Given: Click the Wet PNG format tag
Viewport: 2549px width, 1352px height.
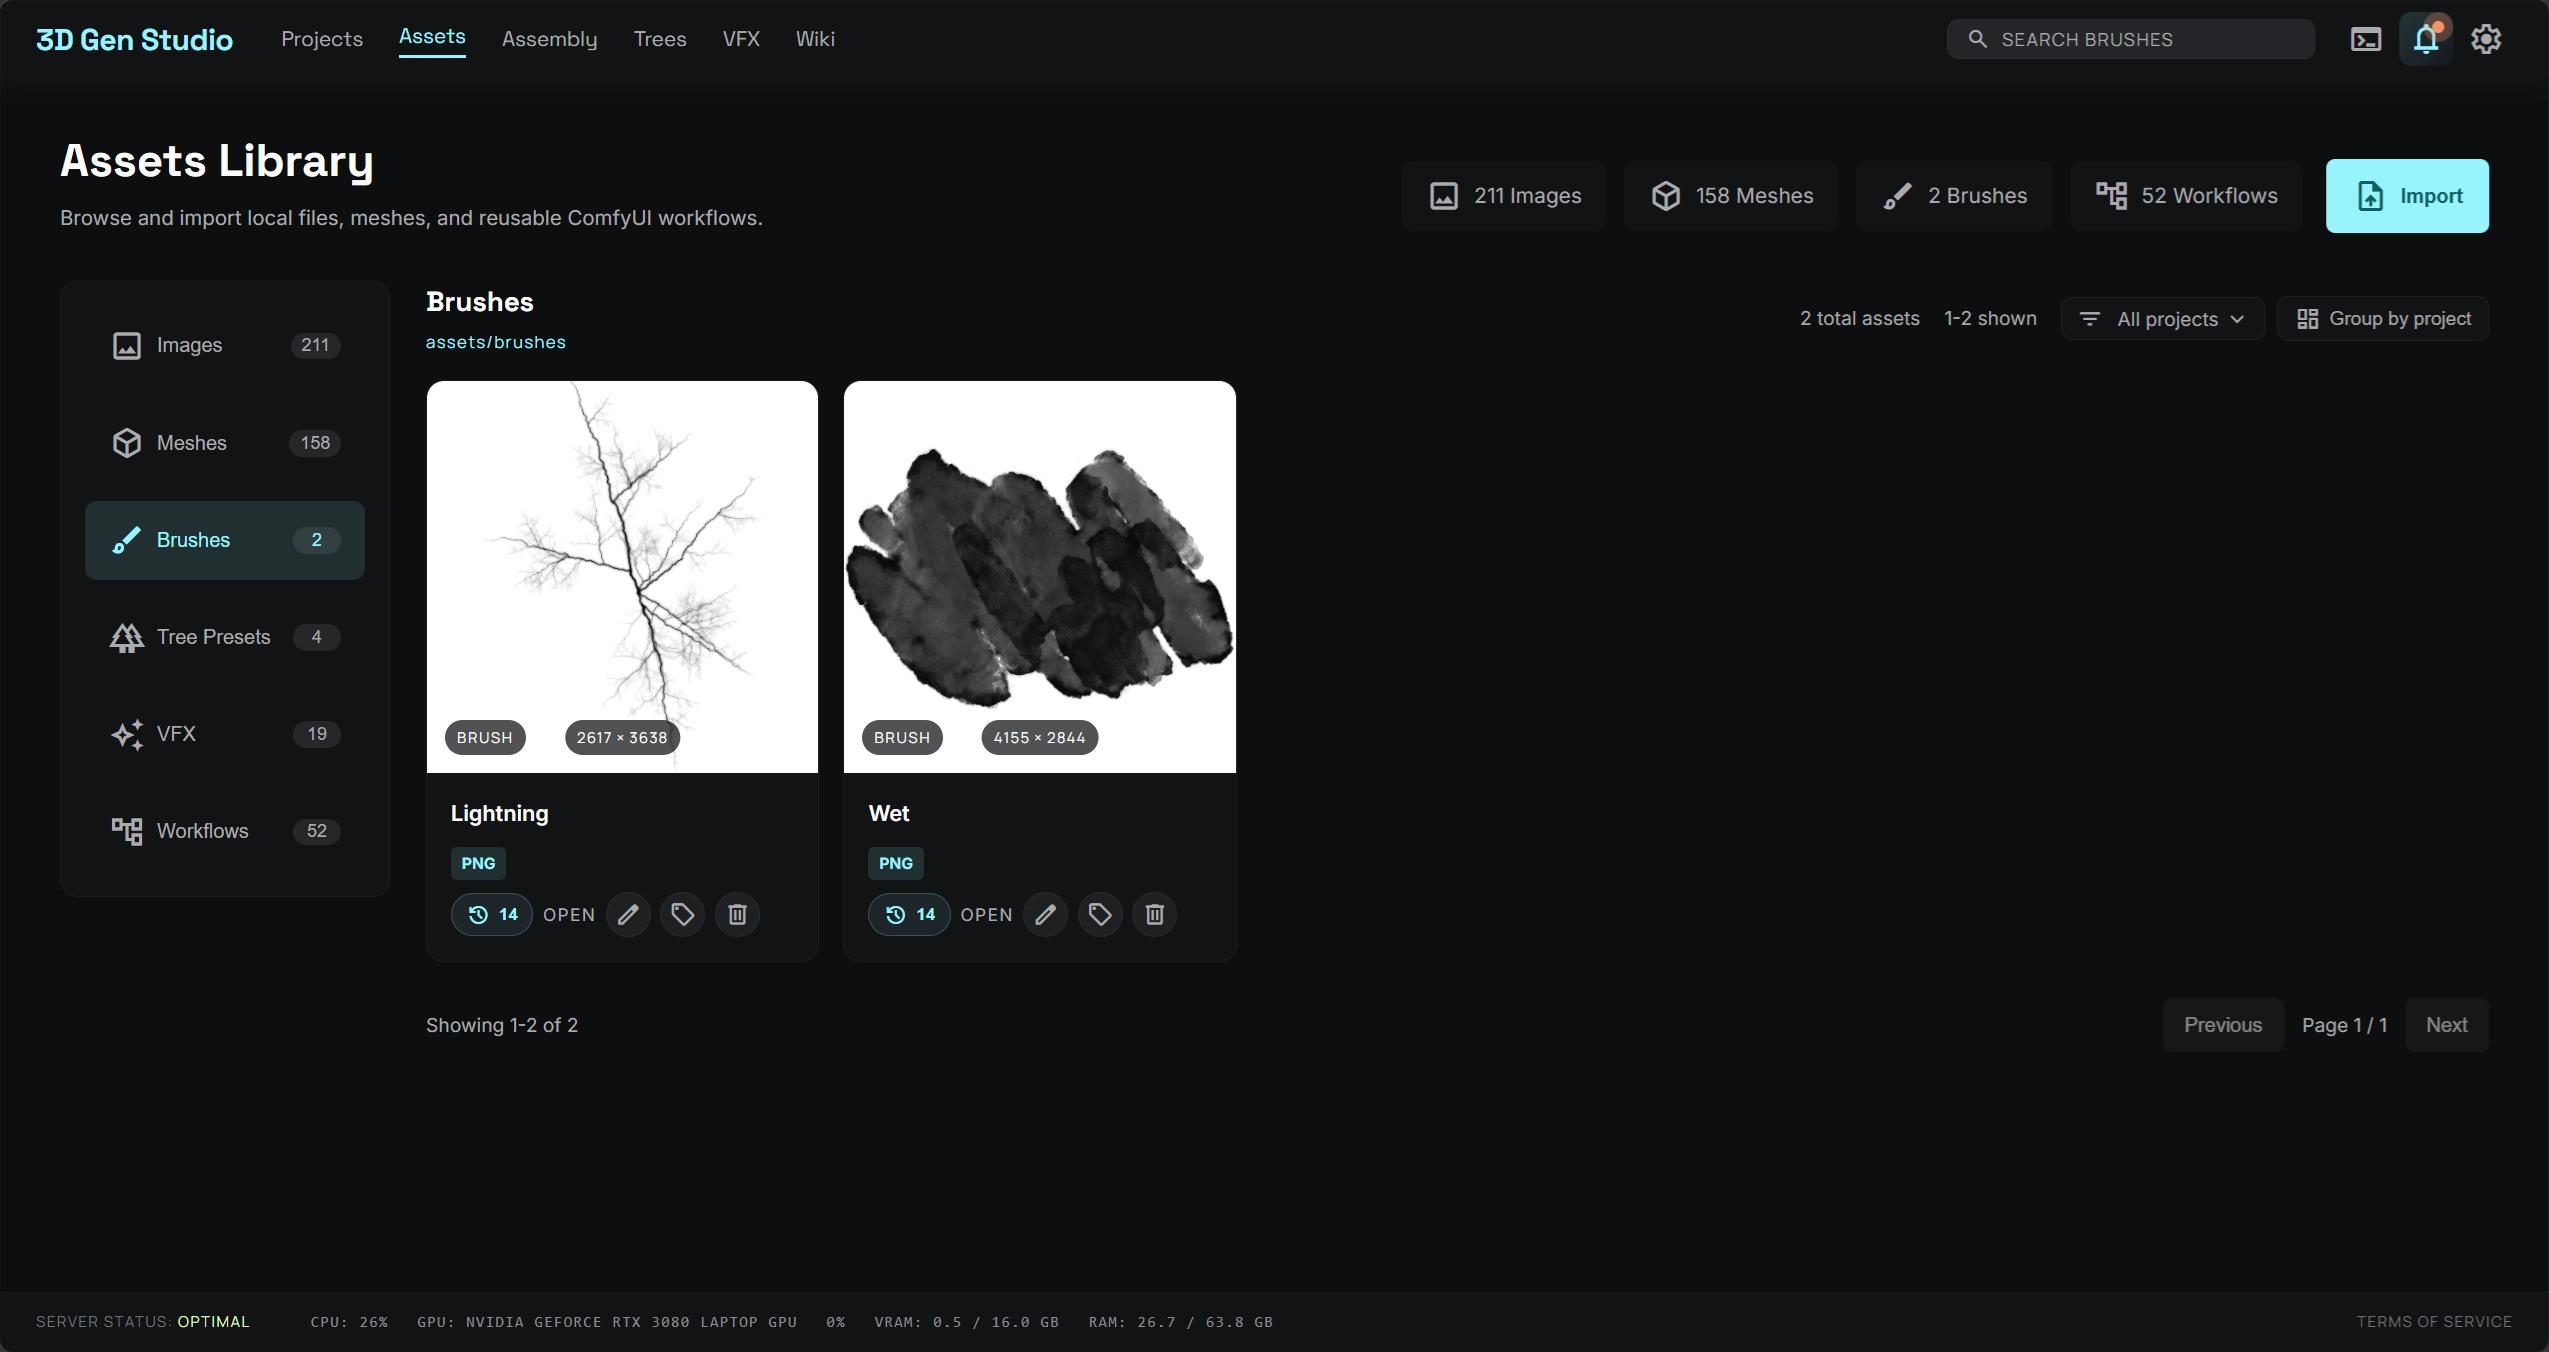Looking at the screenshot, I should (x=896, y=863).
